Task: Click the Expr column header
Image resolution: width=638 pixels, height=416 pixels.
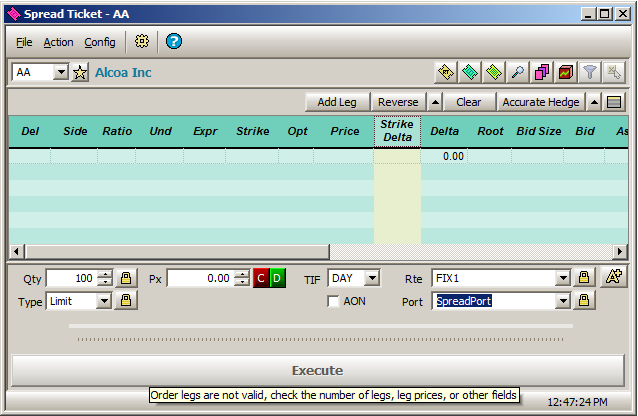Action: coord(205,131)
